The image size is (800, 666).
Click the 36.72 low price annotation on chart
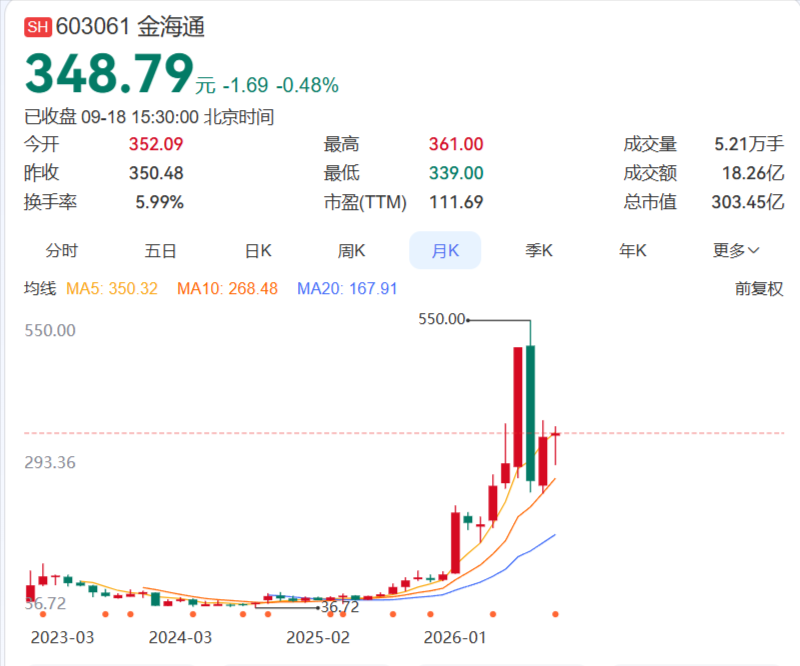tap(340, 607)
